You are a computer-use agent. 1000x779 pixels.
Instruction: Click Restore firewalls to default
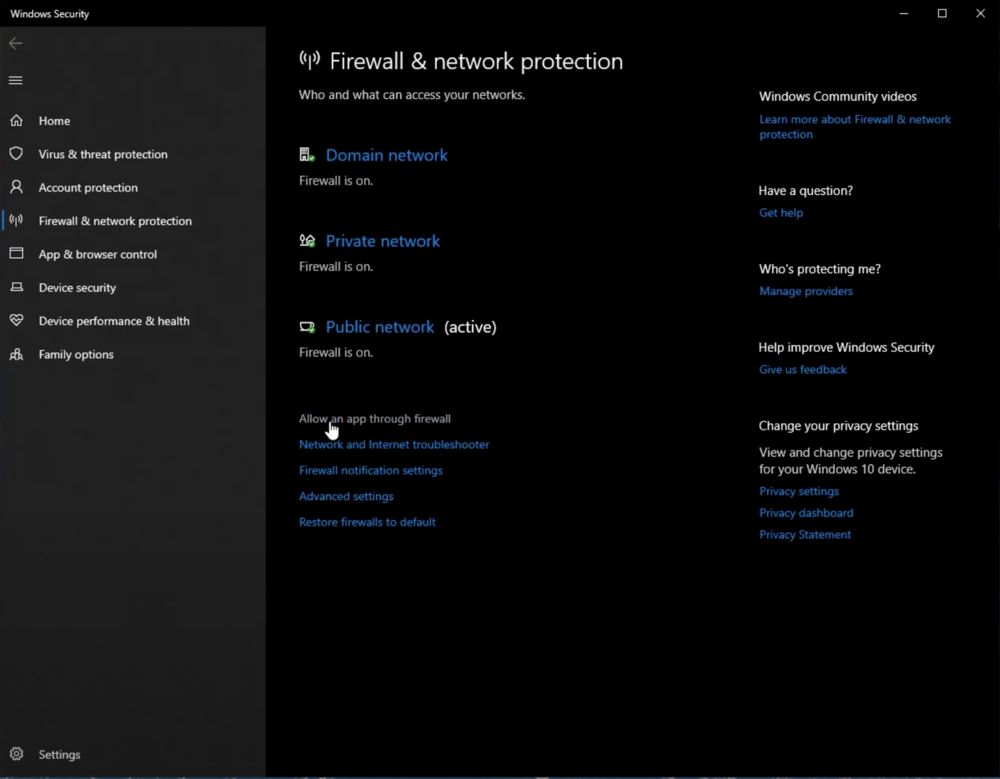[x=367, y=522]
